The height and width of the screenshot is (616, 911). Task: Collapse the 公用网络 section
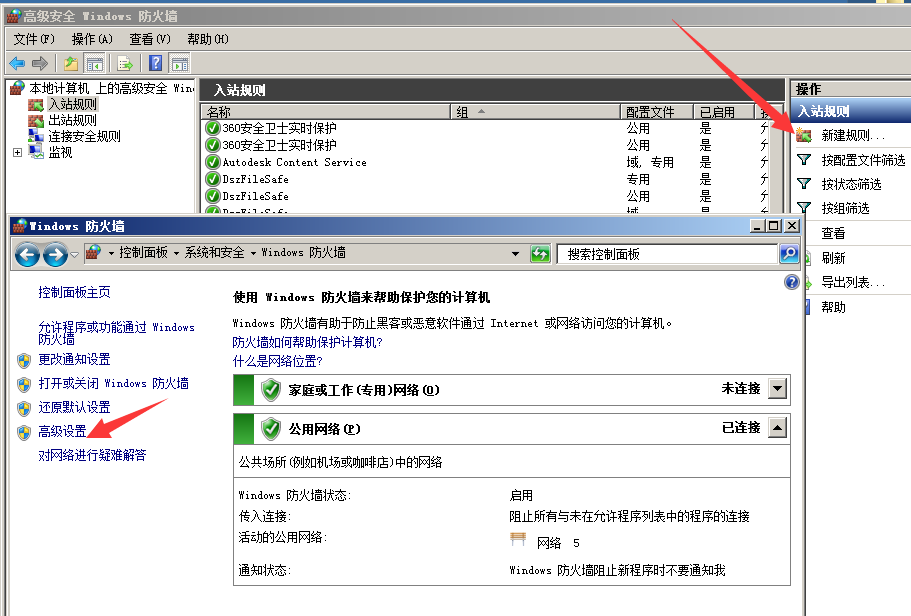coord(778,429)
